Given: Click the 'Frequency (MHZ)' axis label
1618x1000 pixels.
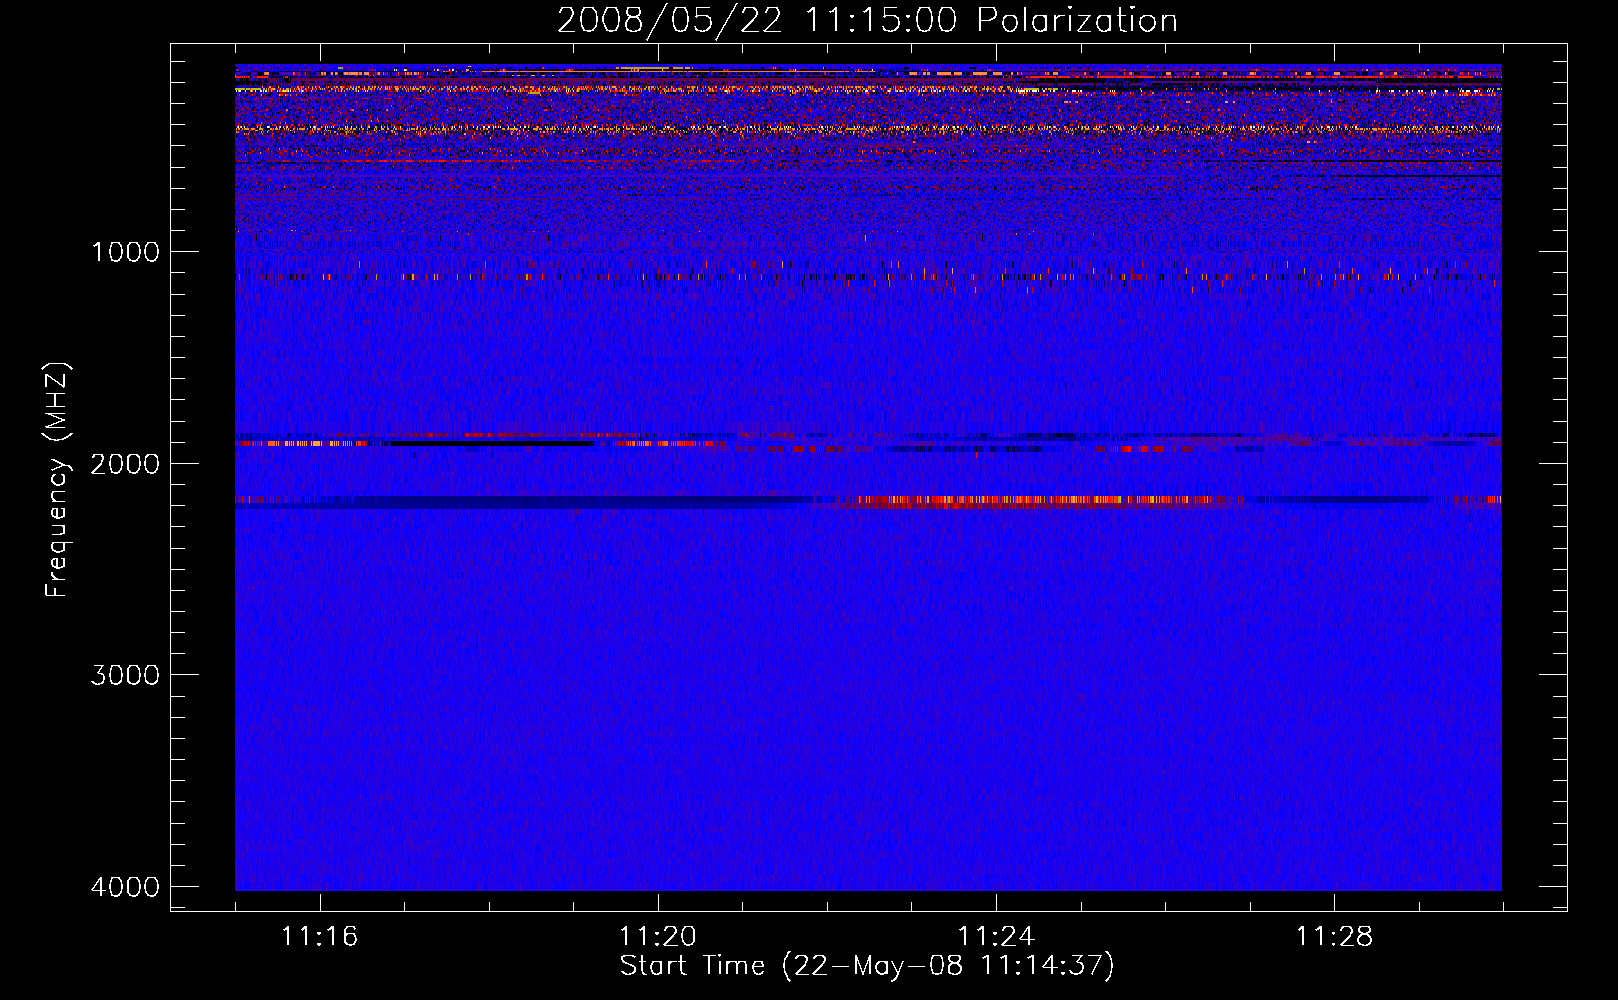Looking at the screenshot, I should [x=58, y=480].
